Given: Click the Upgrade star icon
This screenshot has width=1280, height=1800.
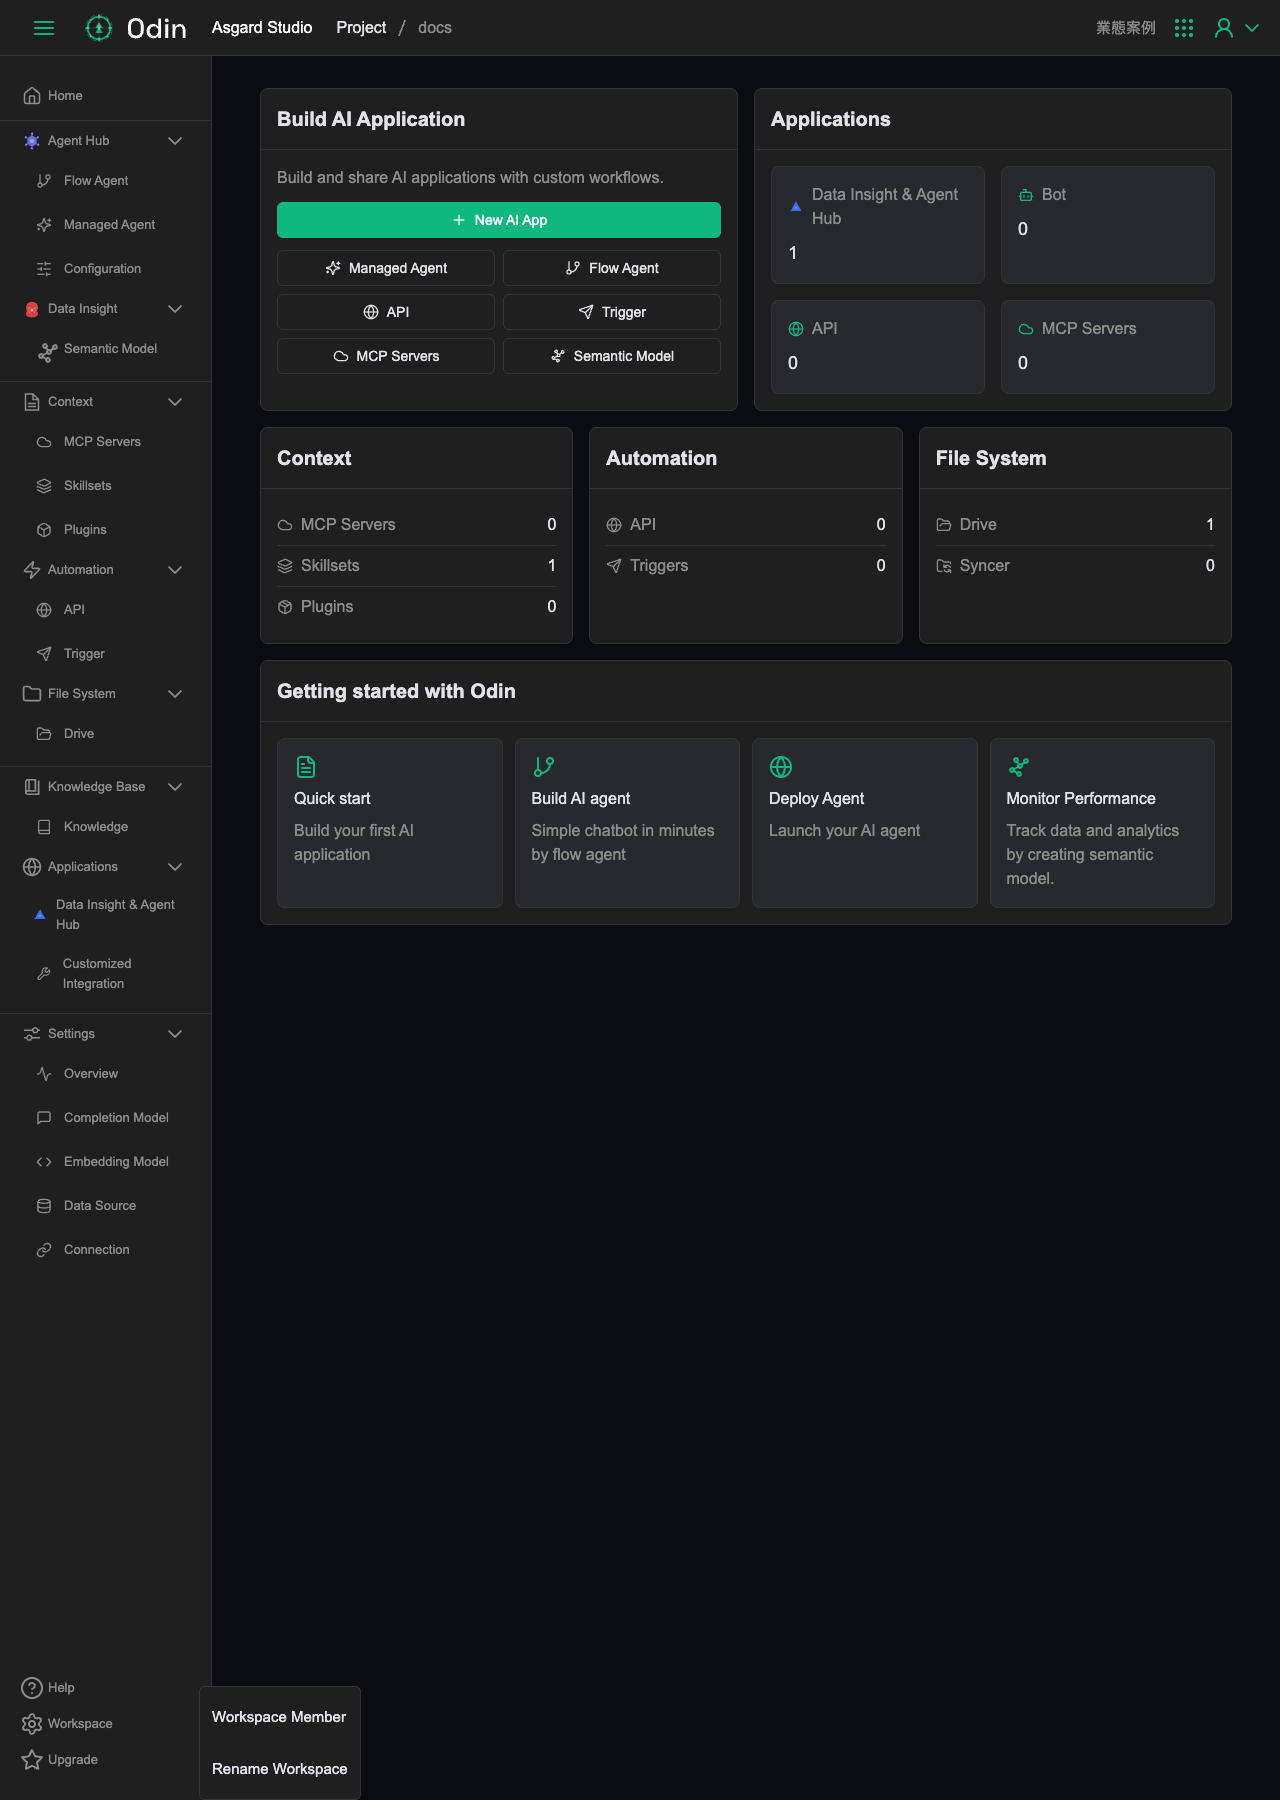Looking at the screenshot, I should (32, 1760).
